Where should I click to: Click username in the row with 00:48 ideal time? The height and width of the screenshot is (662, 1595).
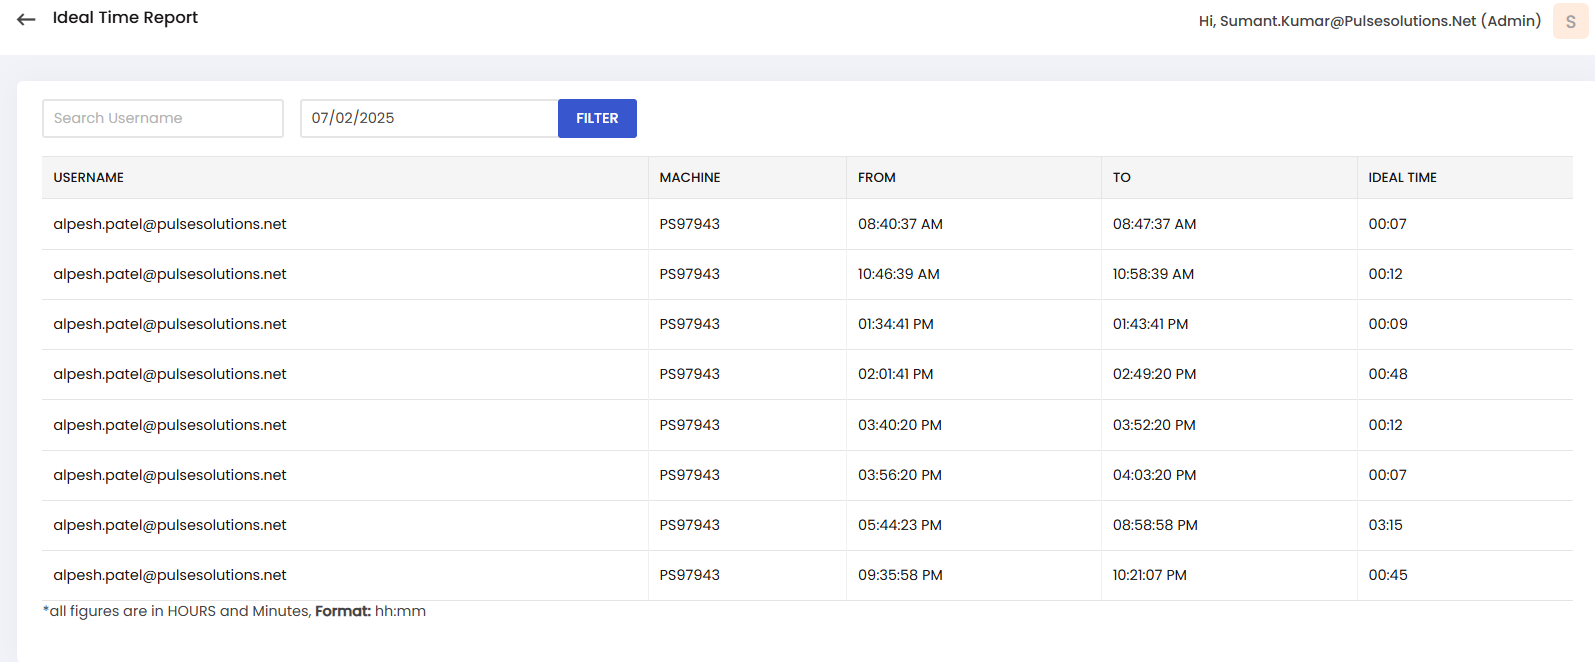click(170, 374)
